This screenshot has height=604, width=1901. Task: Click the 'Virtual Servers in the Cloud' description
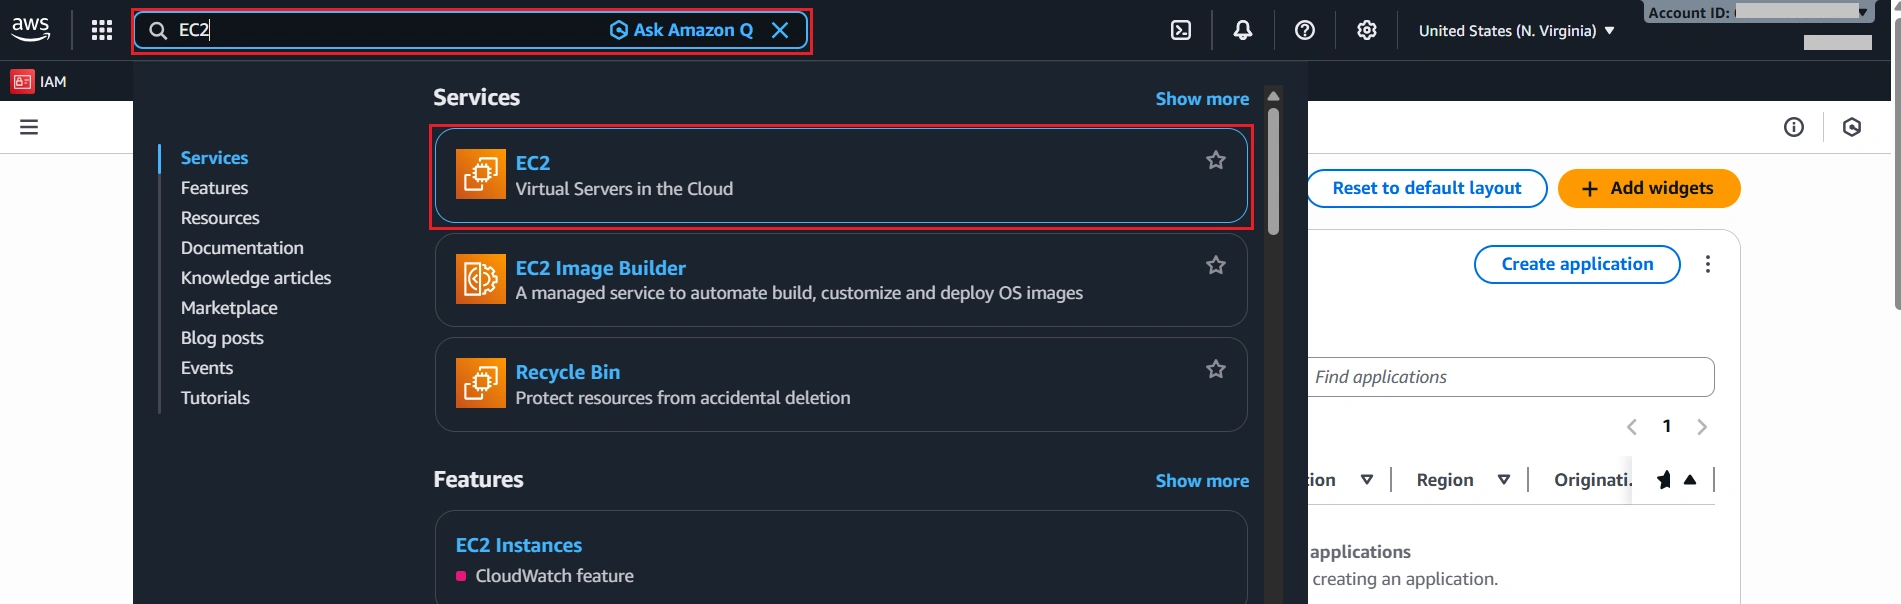point(624,189)
